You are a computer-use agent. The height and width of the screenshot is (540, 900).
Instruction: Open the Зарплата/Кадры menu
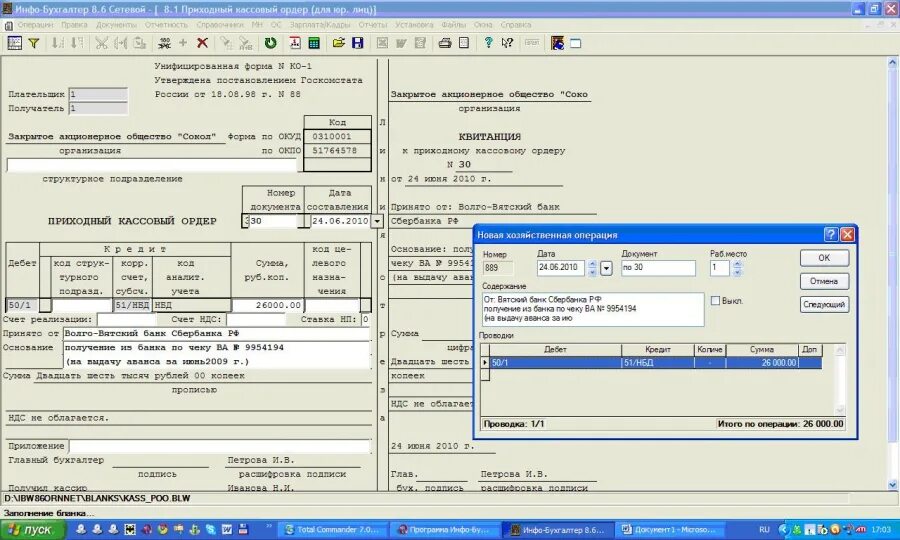point(320,25)
